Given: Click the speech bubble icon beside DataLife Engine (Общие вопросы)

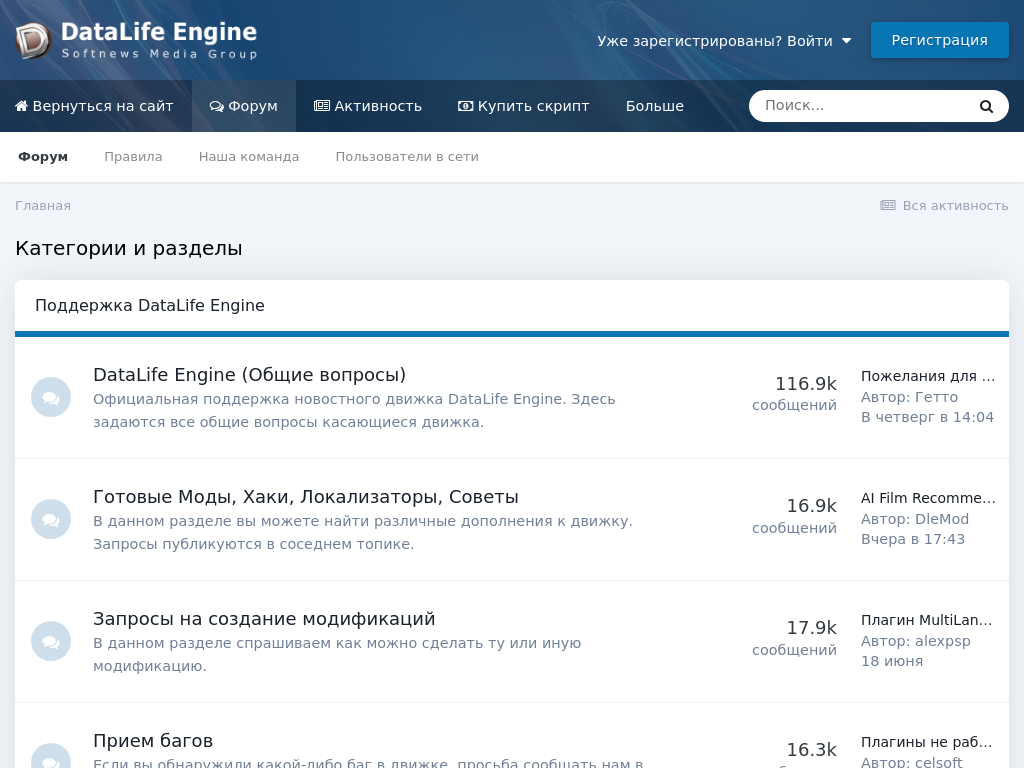Looking at the screenshot, I should [51, 397].
